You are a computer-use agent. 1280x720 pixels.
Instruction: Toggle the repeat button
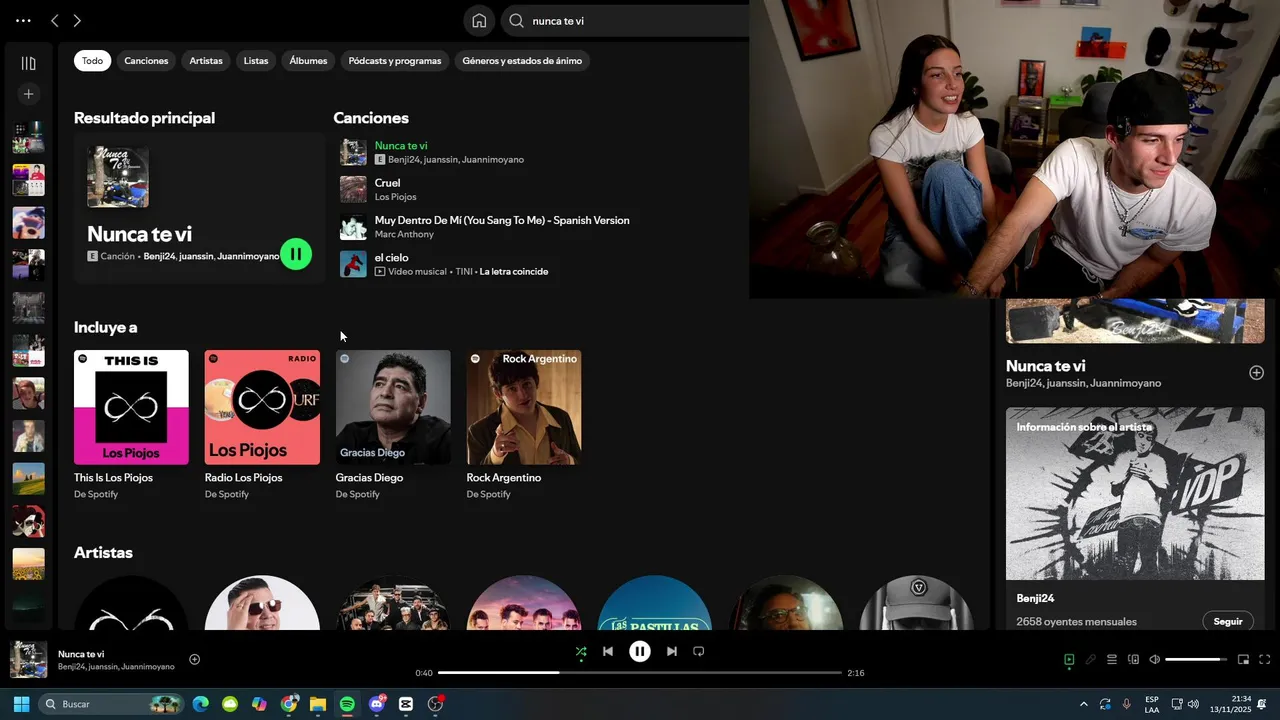pos(699,651)
